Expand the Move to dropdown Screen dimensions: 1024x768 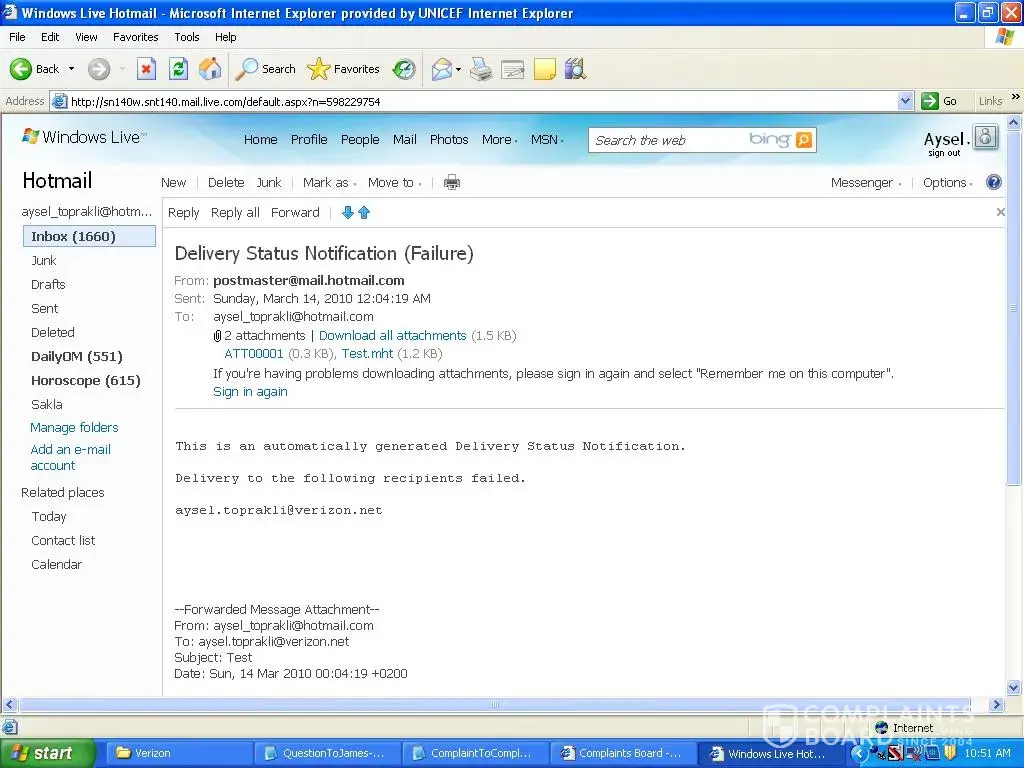click(394, 182)
